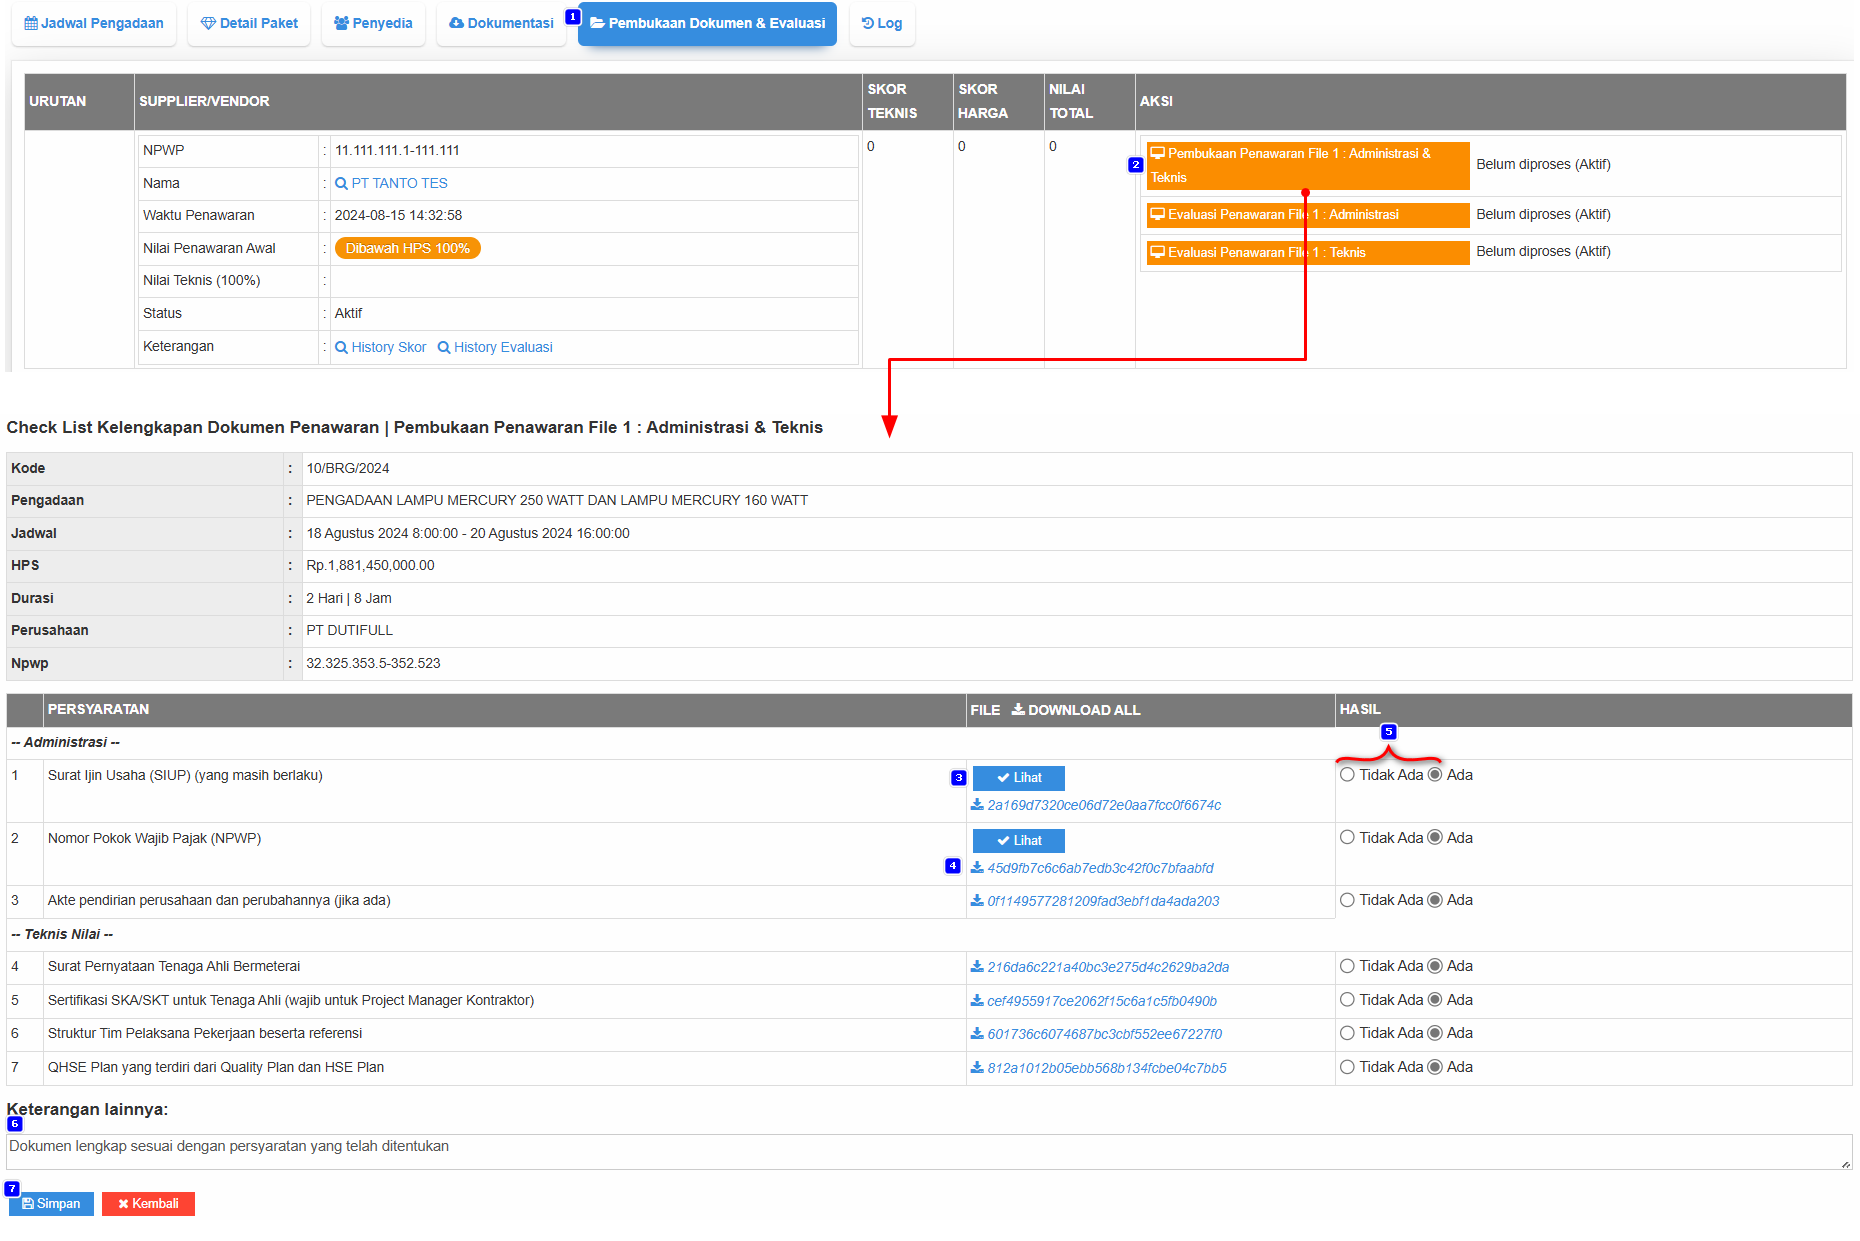This screenshot has width=1860, height=1241.
Task: Click download icon for QHSE Plan file
Action: click(977, 1068)
